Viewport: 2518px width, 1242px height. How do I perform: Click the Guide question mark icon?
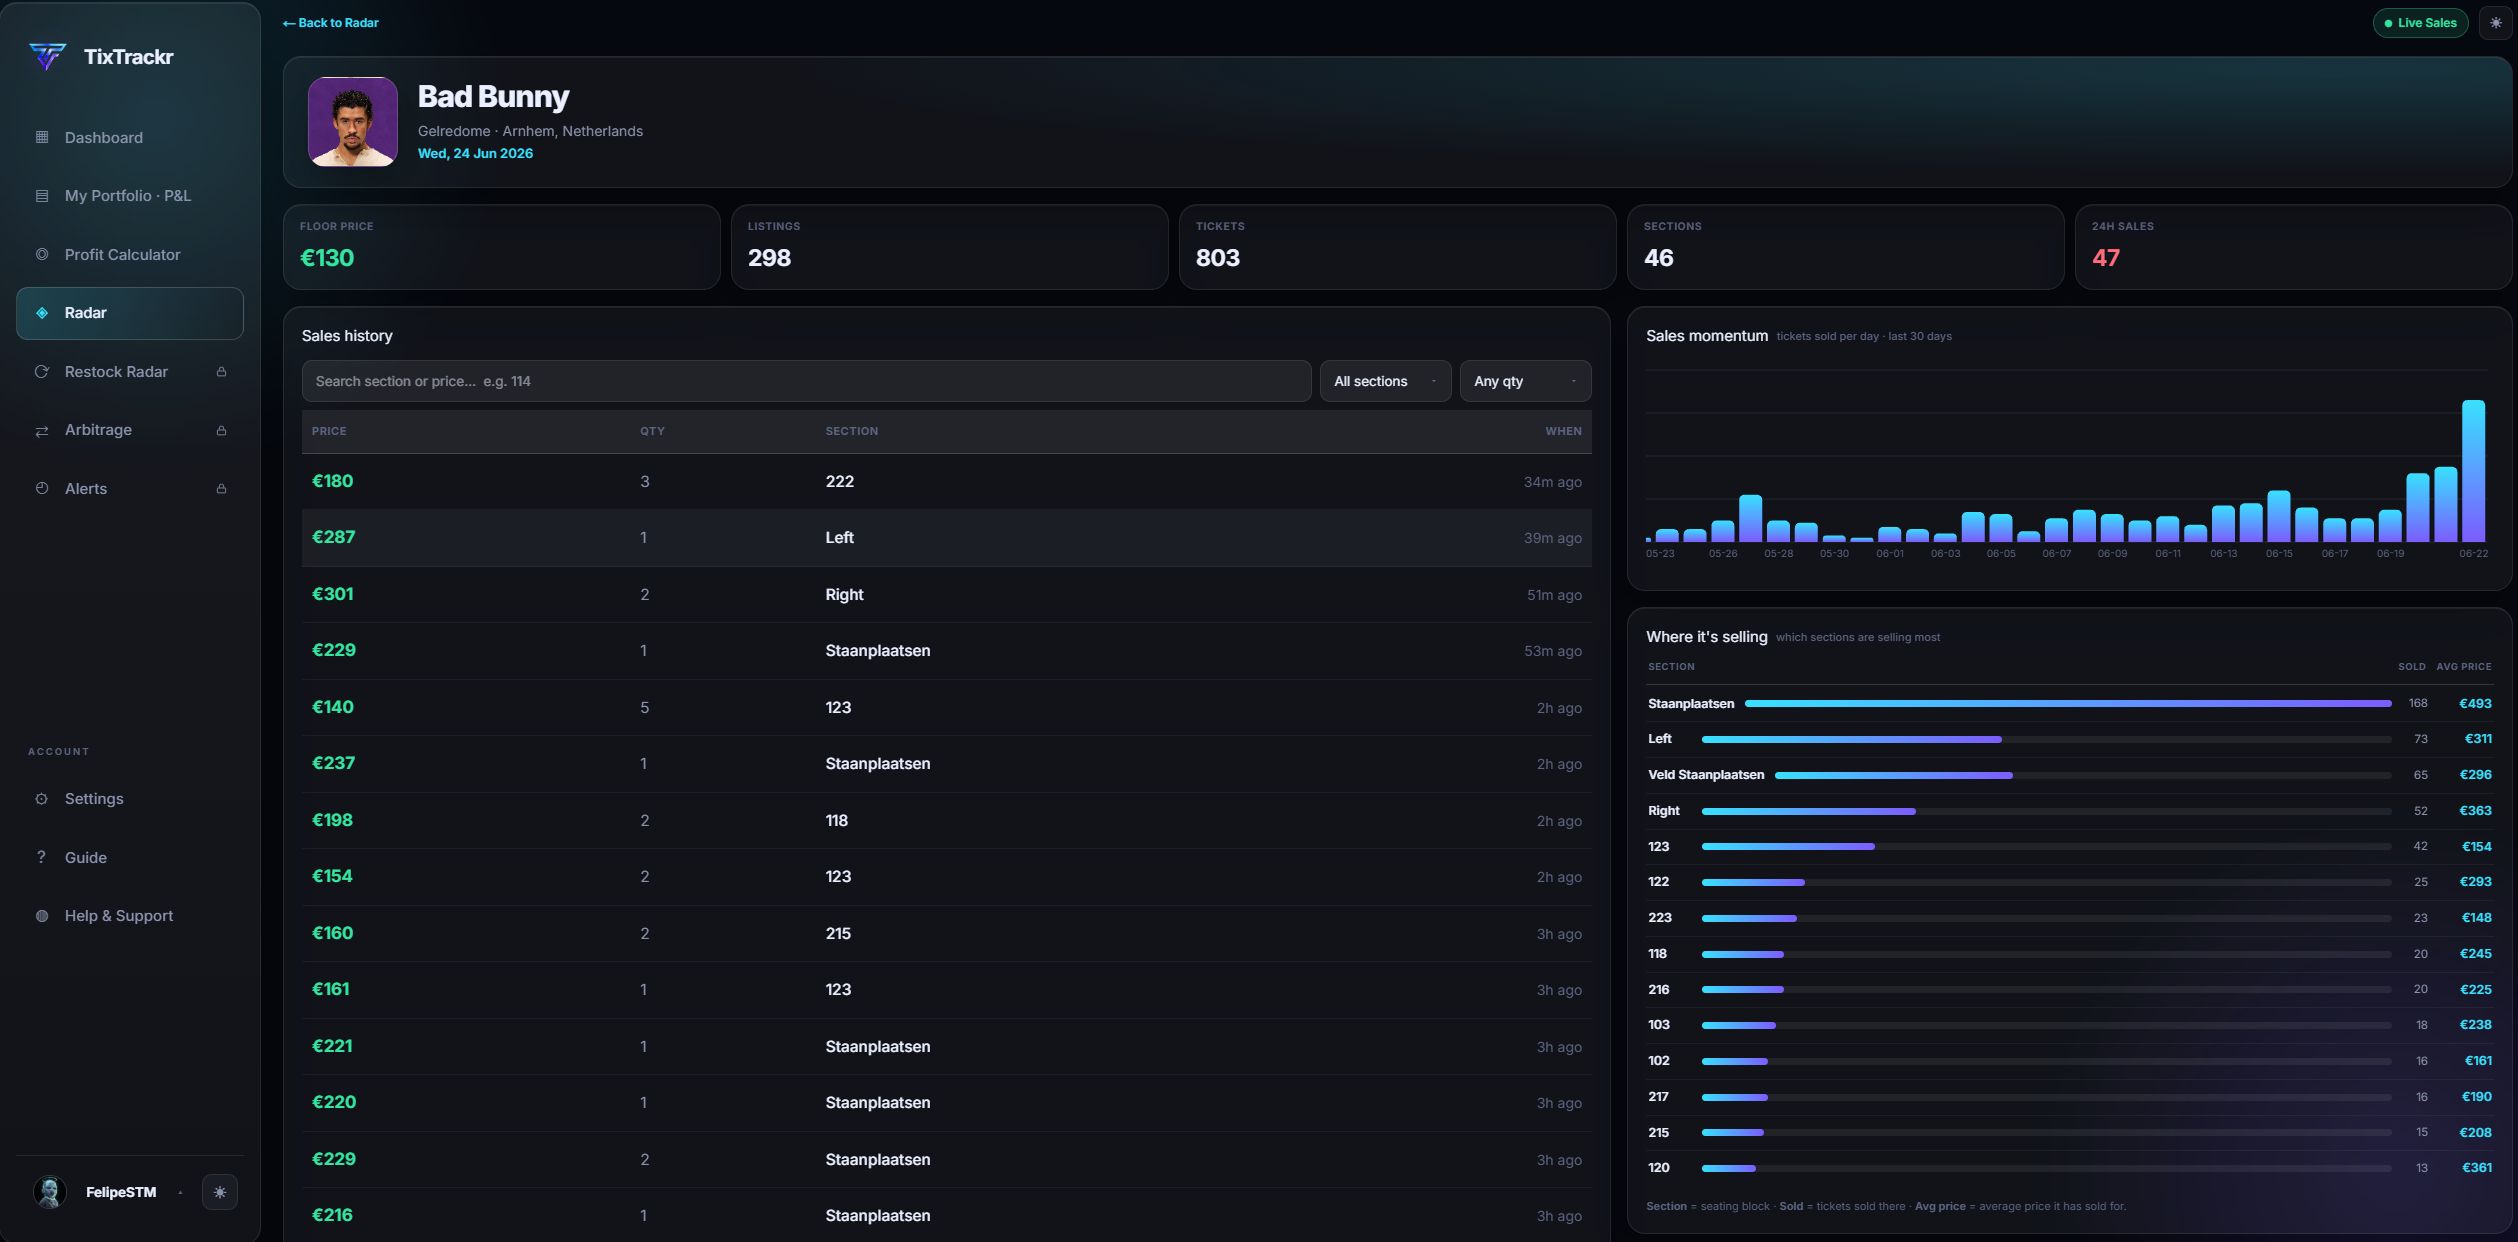pyautogui.click(x=41, y=857)
